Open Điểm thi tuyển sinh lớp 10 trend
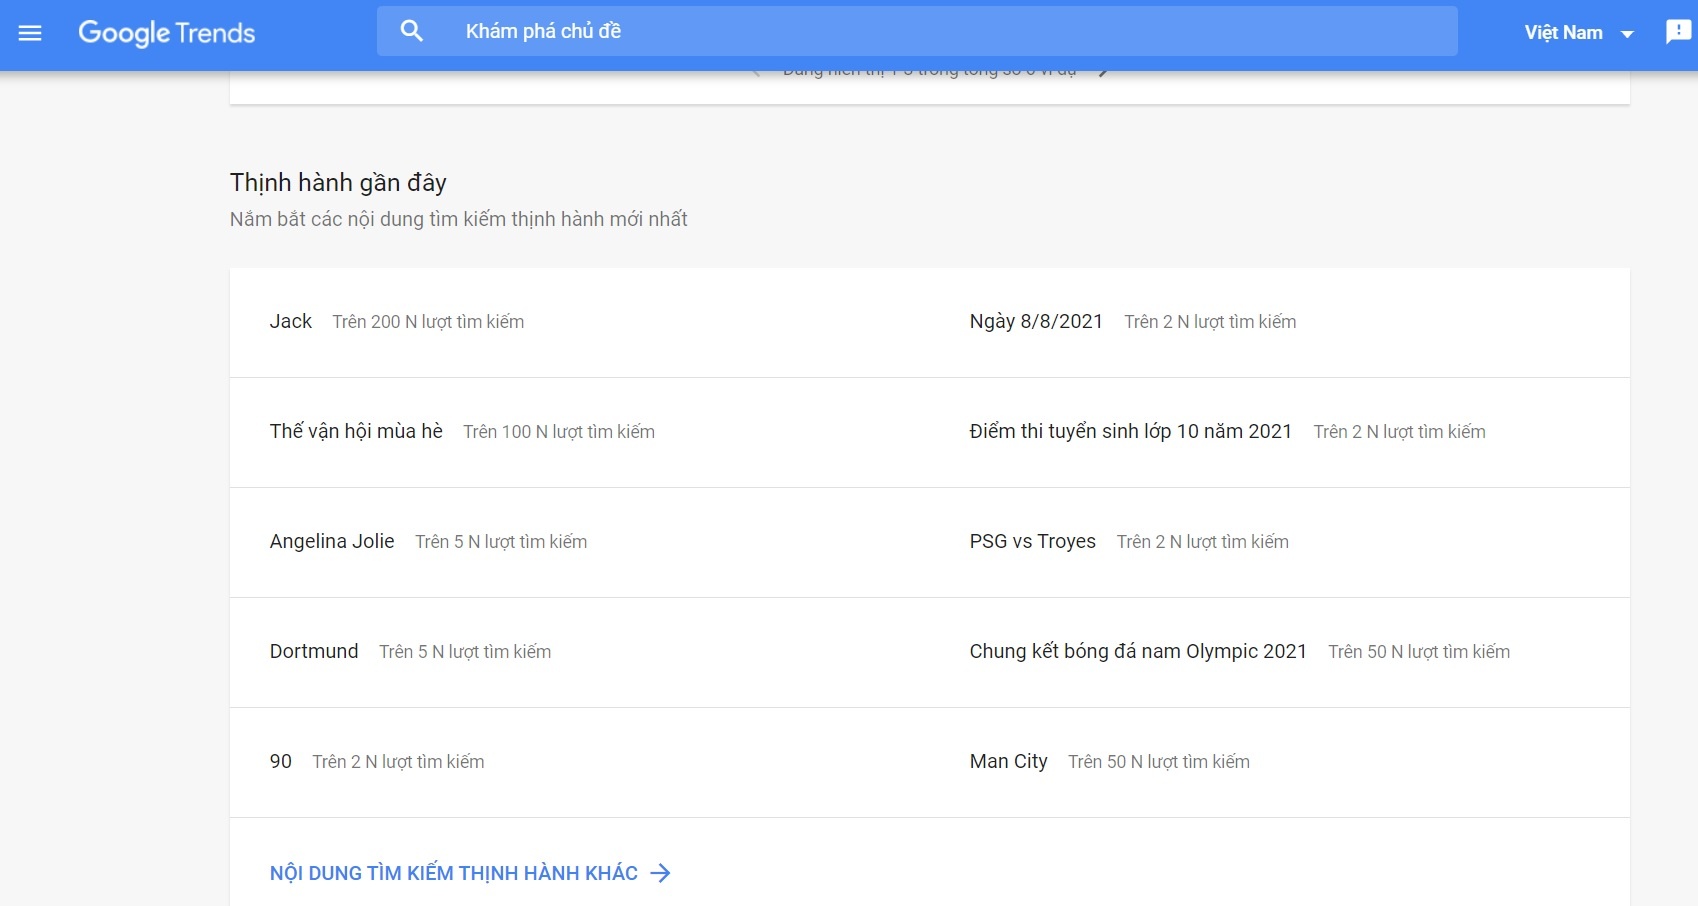1698x906 pixels. (1130, 431)
